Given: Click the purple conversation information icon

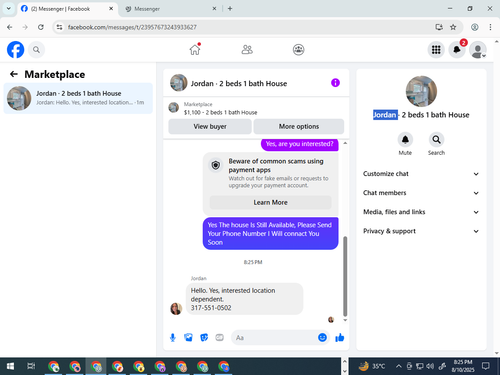Looking at the screenshot, I should pyautogui.click(x=335, y=83).
